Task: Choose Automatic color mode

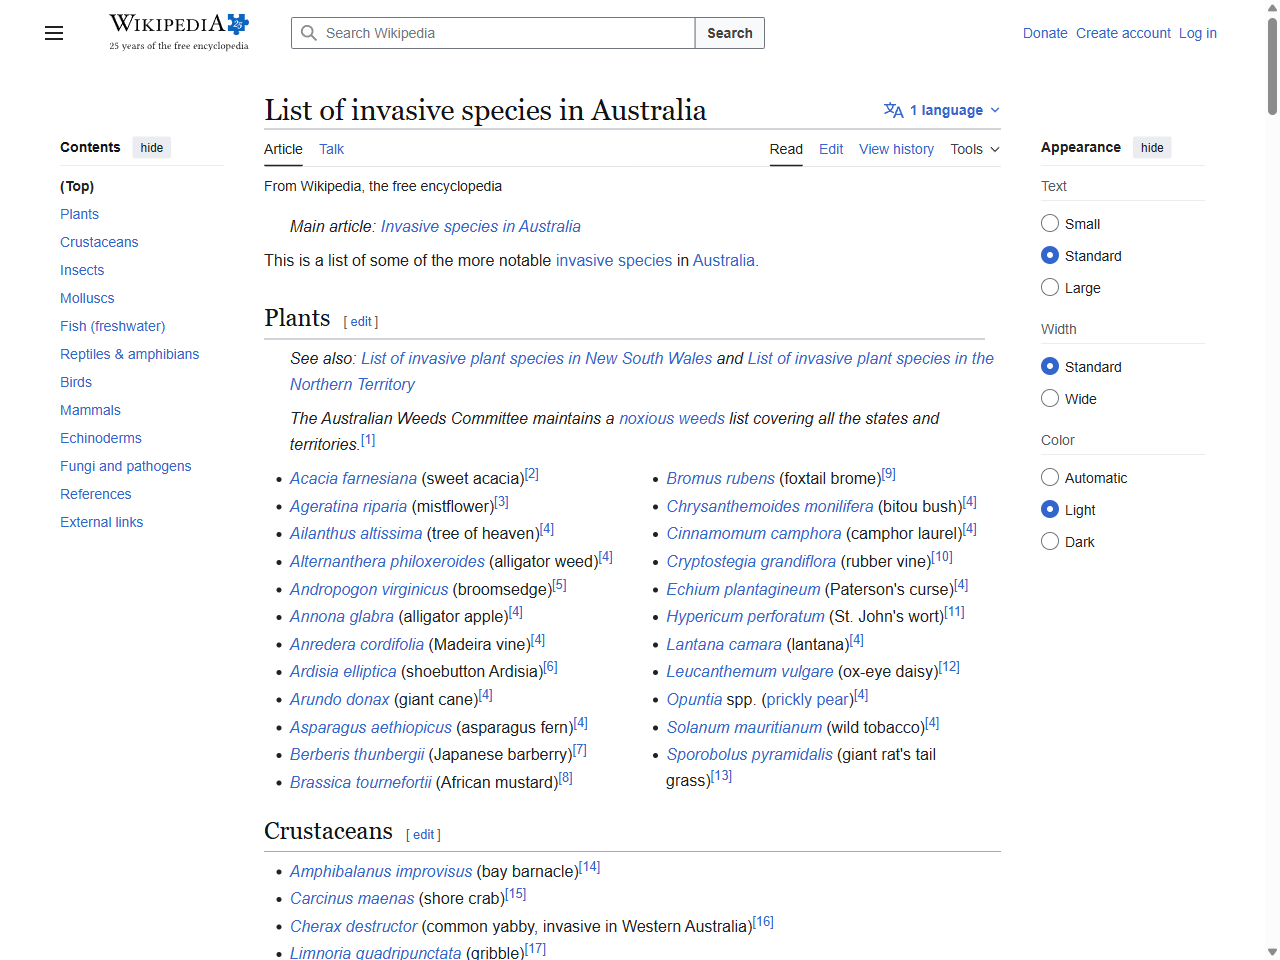Action: (x=1050, y=477)
